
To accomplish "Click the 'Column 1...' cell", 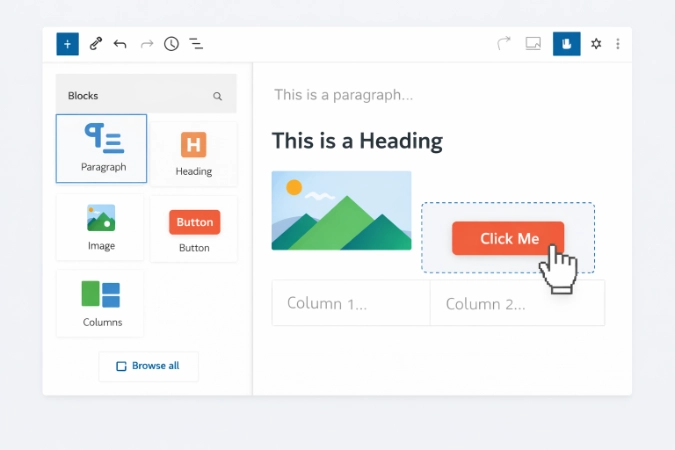I will pyautogui.click(x=351, y=303).
